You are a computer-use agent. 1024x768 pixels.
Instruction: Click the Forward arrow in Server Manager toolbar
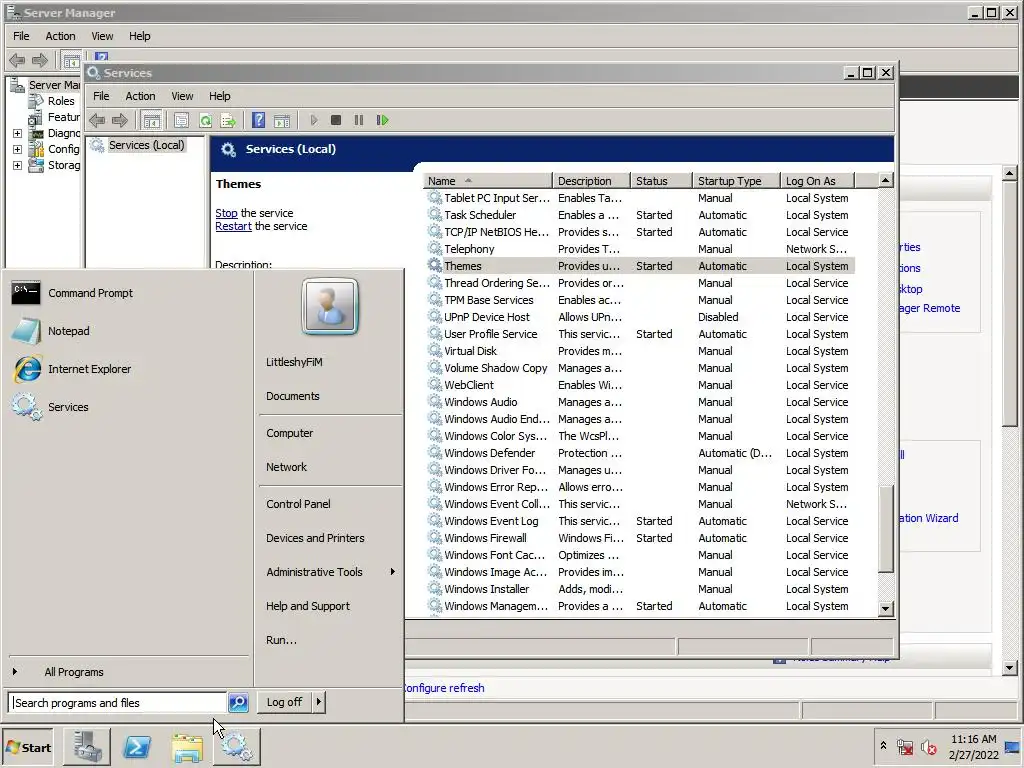40,61
